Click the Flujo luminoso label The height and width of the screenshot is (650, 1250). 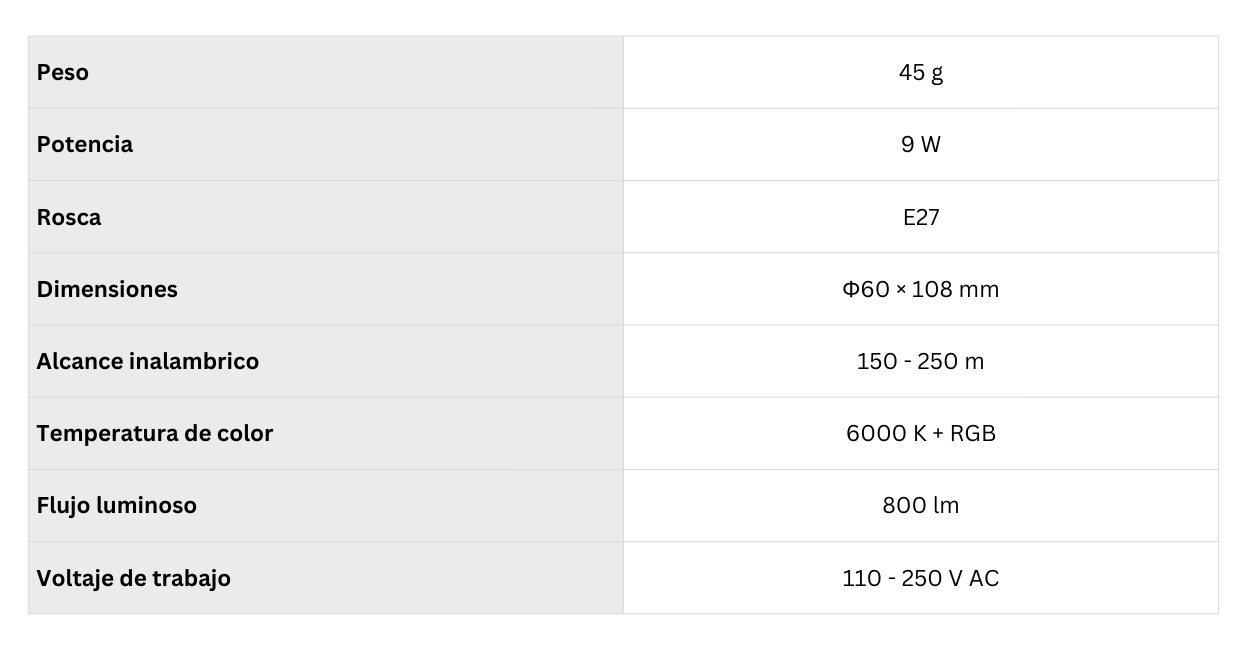[117, 505]
